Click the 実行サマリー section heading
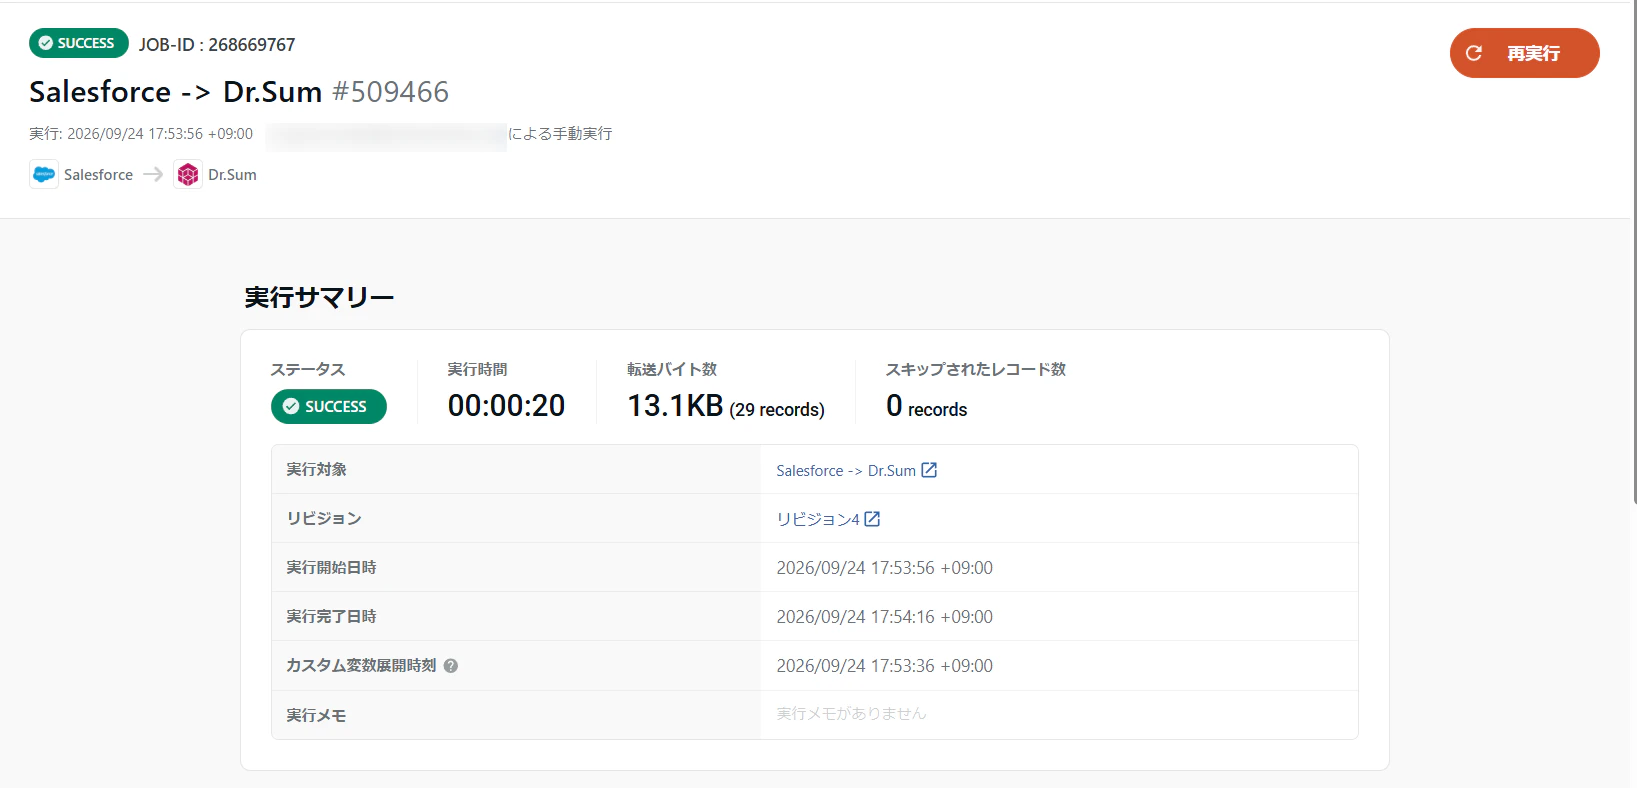Screen dimensions: 1637x788 click(320, 298)
